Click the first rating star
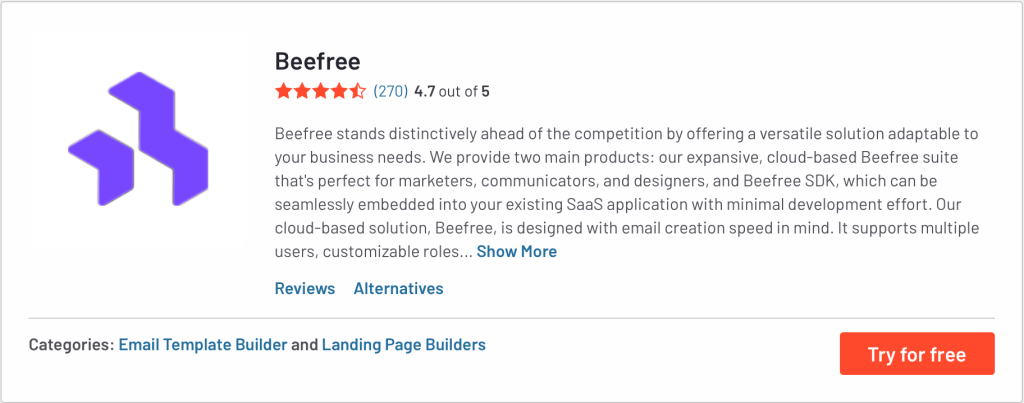This screenshot has width=1024, height=403. click(x=283, y=91)
